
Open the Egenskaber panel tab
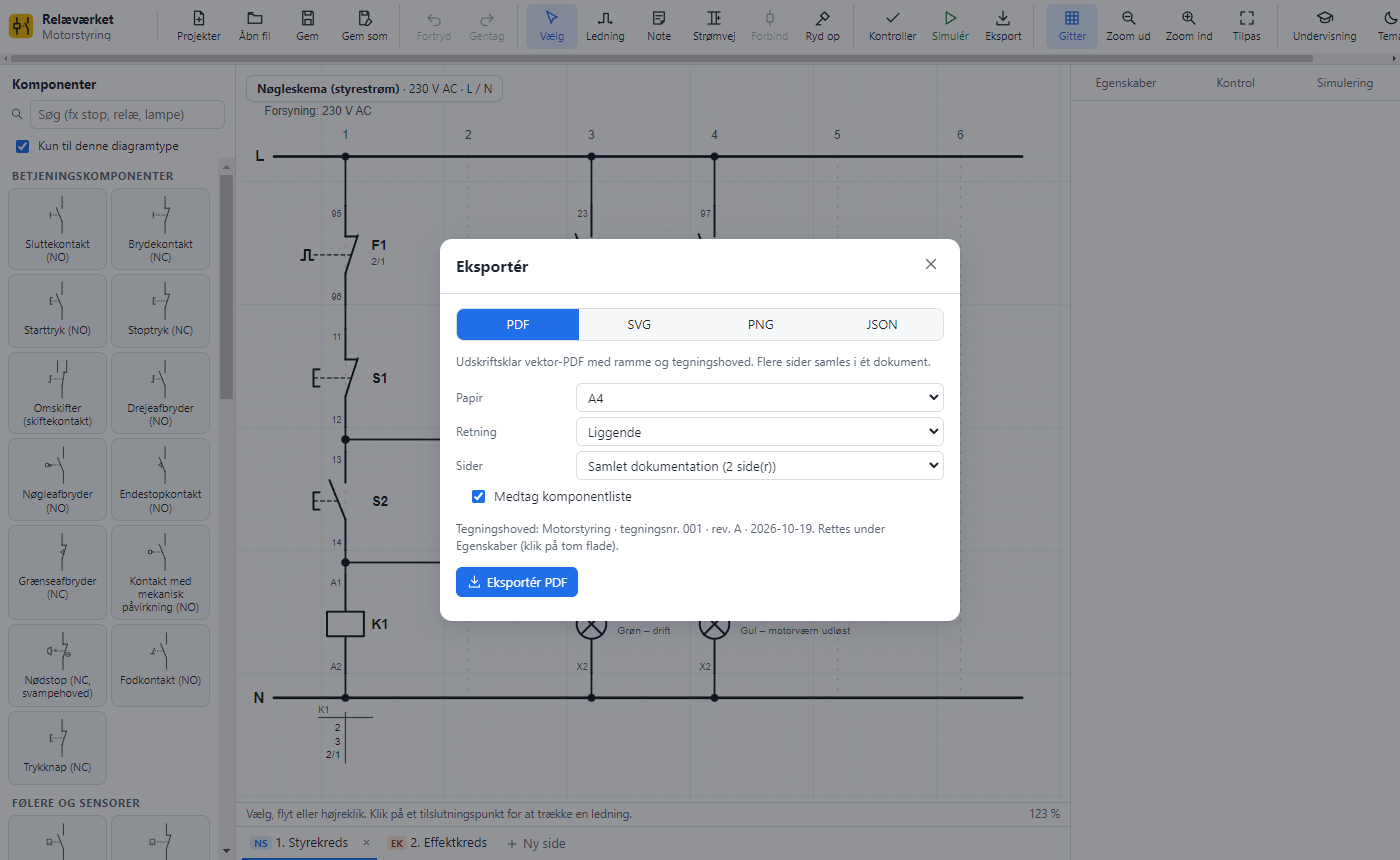point(1126,83)
